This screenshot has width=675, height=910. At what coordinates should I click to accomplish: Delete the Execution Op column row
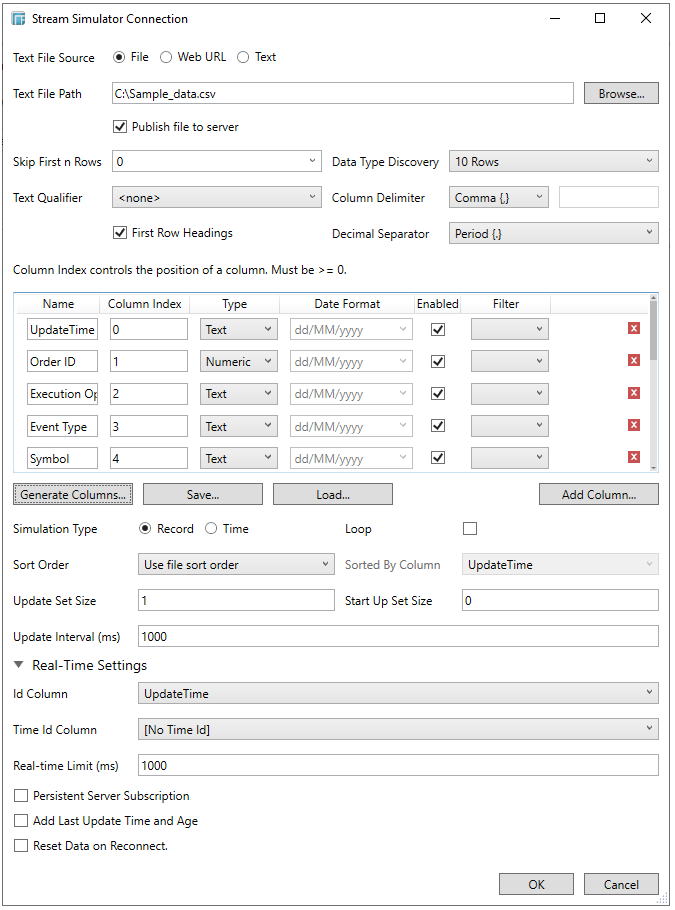pyautogui.click(x=633, y=393)
